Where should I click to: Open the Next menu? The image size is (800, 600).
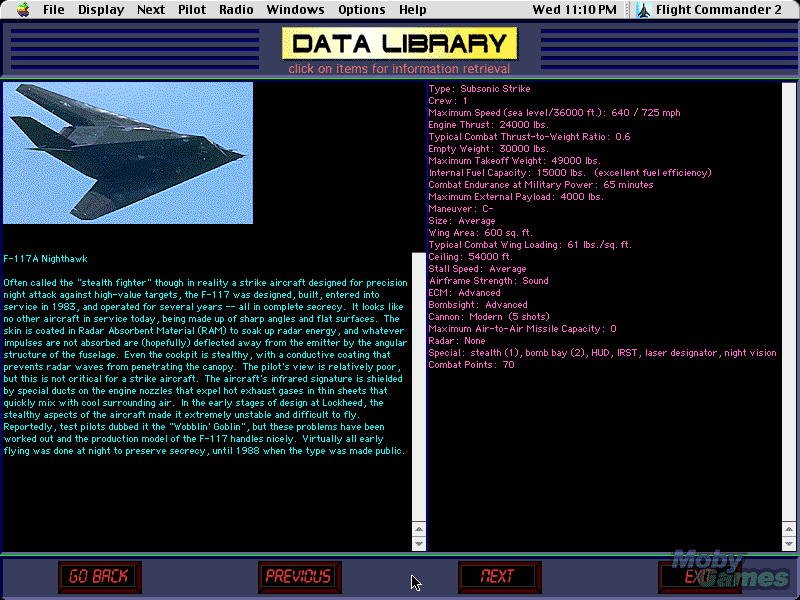[151, 10]
